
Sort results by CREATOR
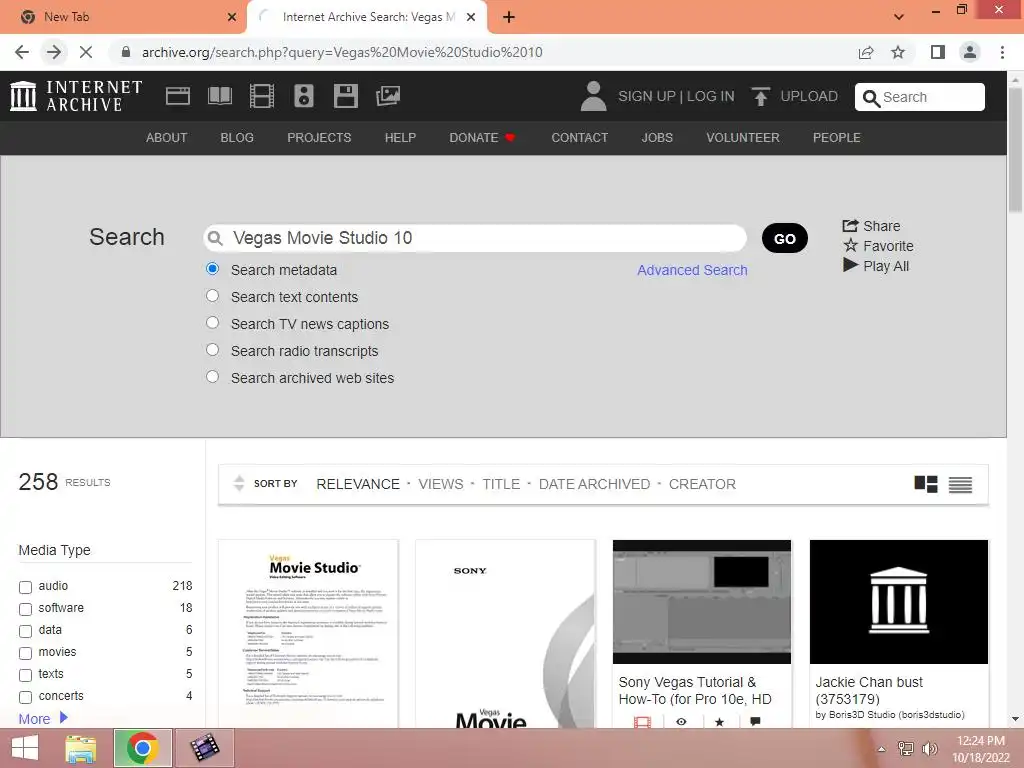tap(702, 484)
